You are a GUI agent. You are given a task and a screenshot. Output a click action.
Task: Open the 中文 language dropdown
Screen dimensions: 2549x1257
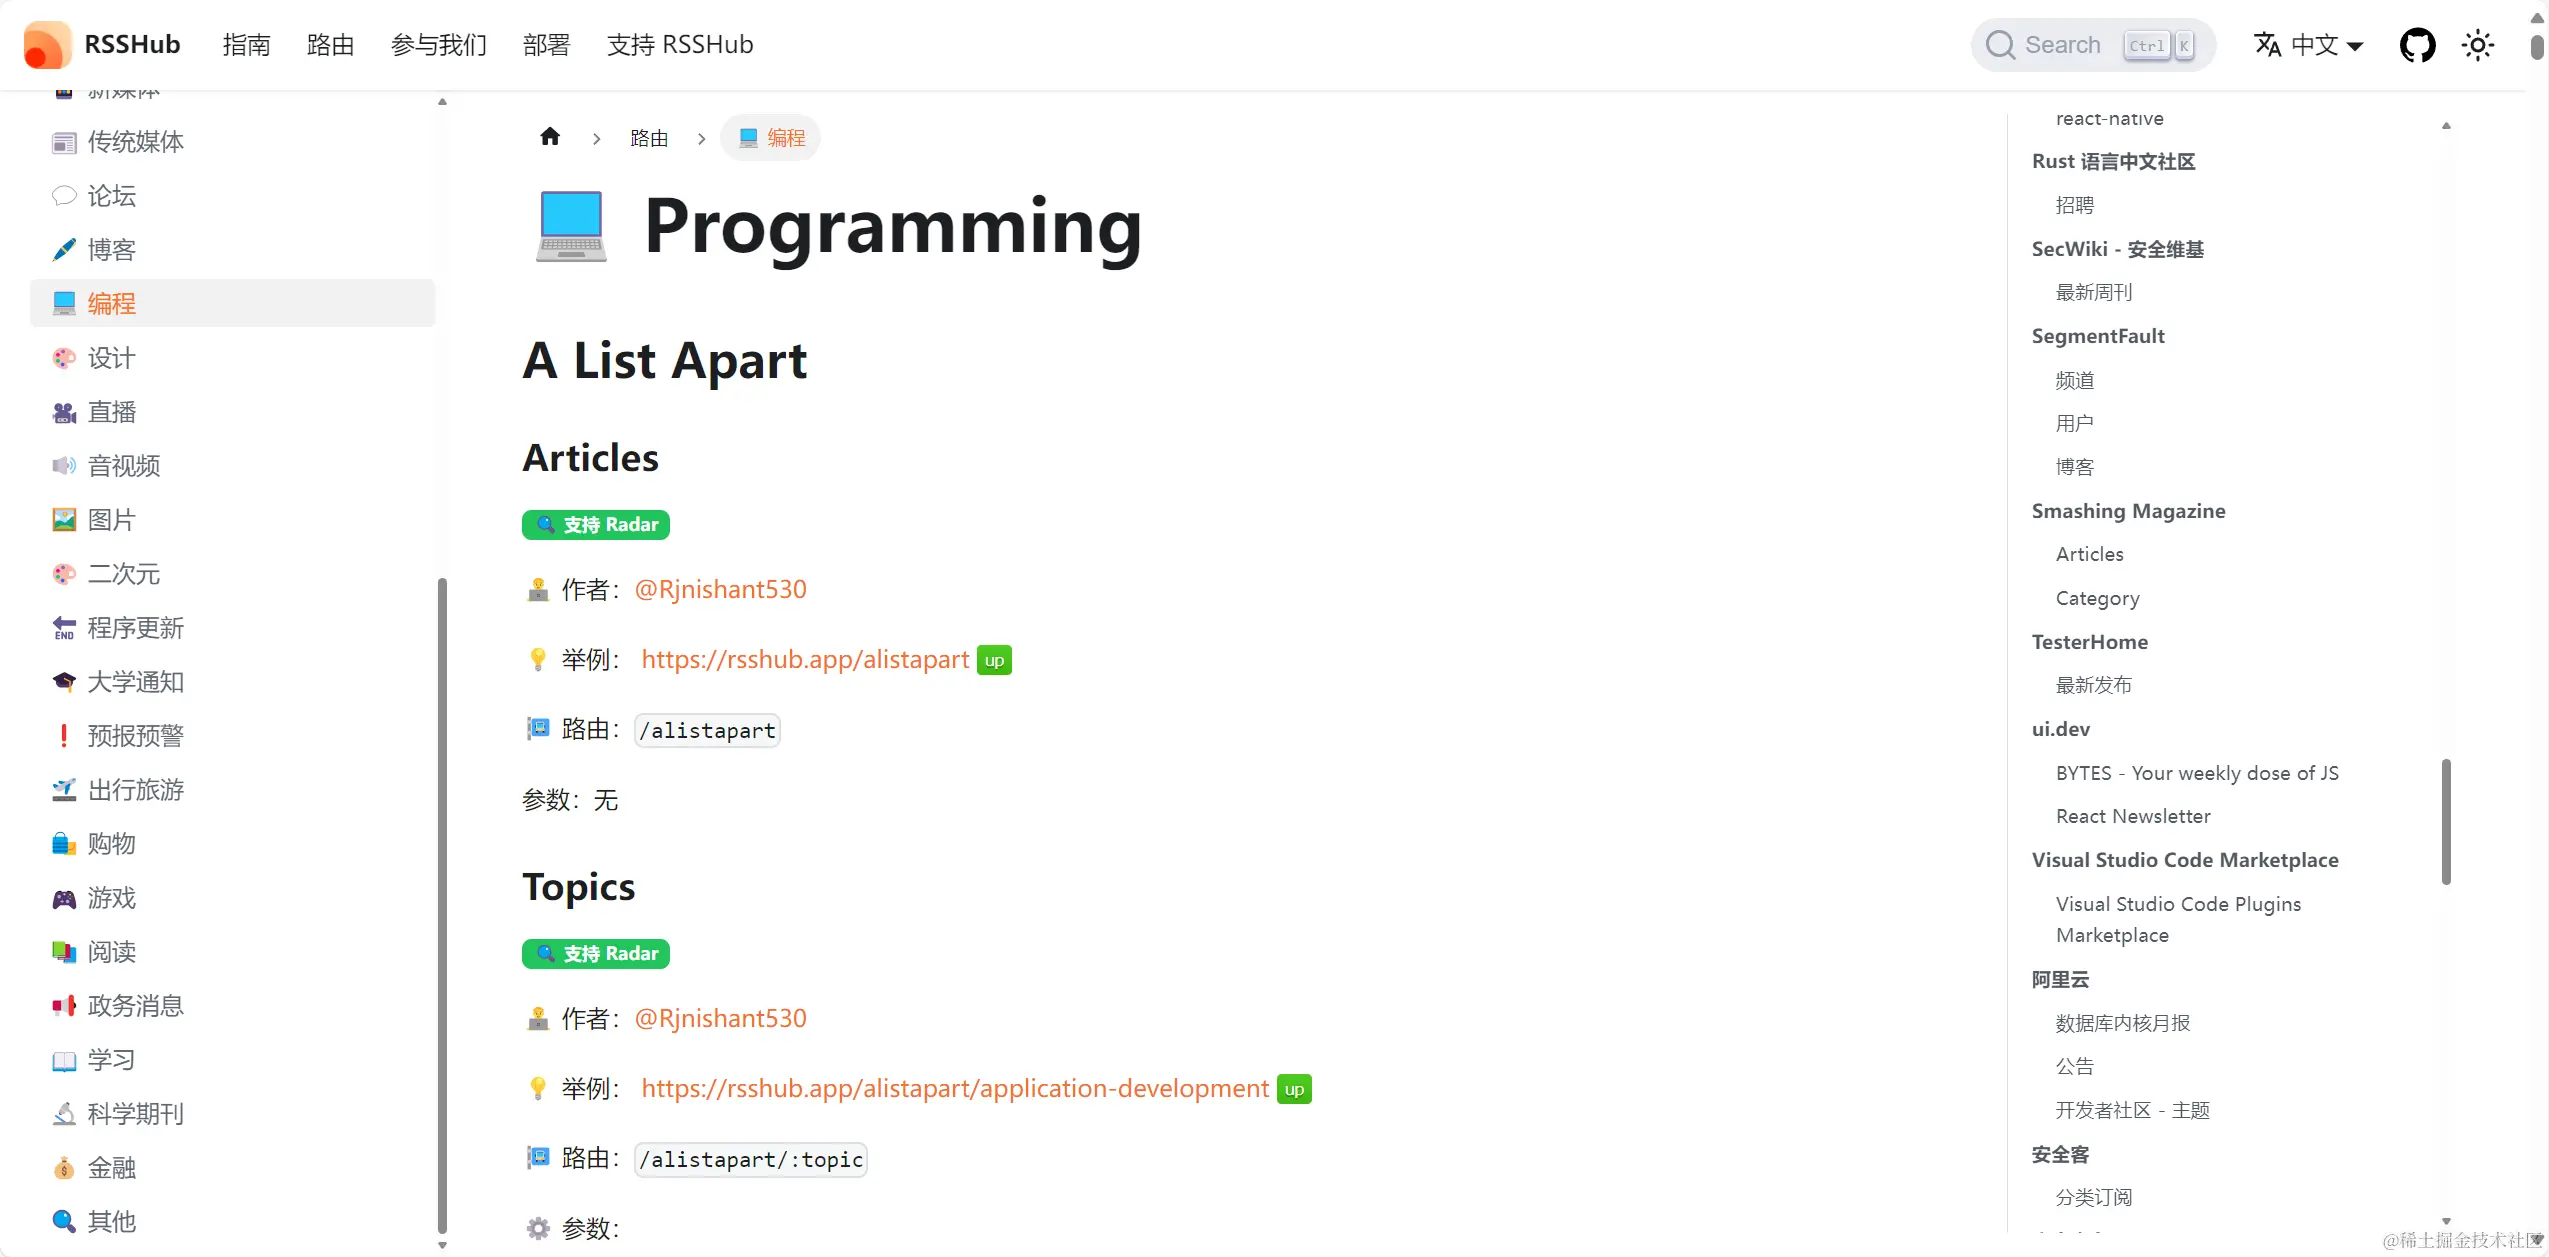(2309, 45)
